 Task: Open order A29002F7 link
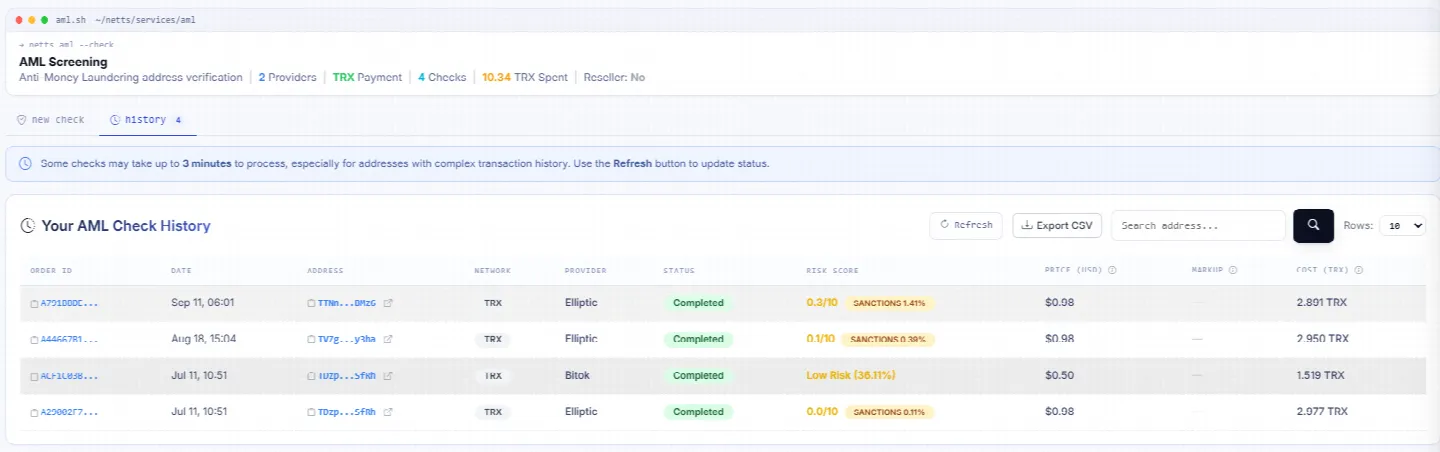[x=70, y=412]
